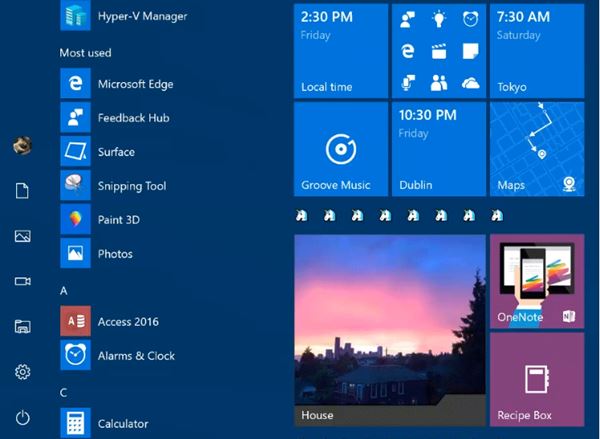Viewport: 600px width, 439px height.
Task: Open the Calculator app
Action: coord(104,423)
